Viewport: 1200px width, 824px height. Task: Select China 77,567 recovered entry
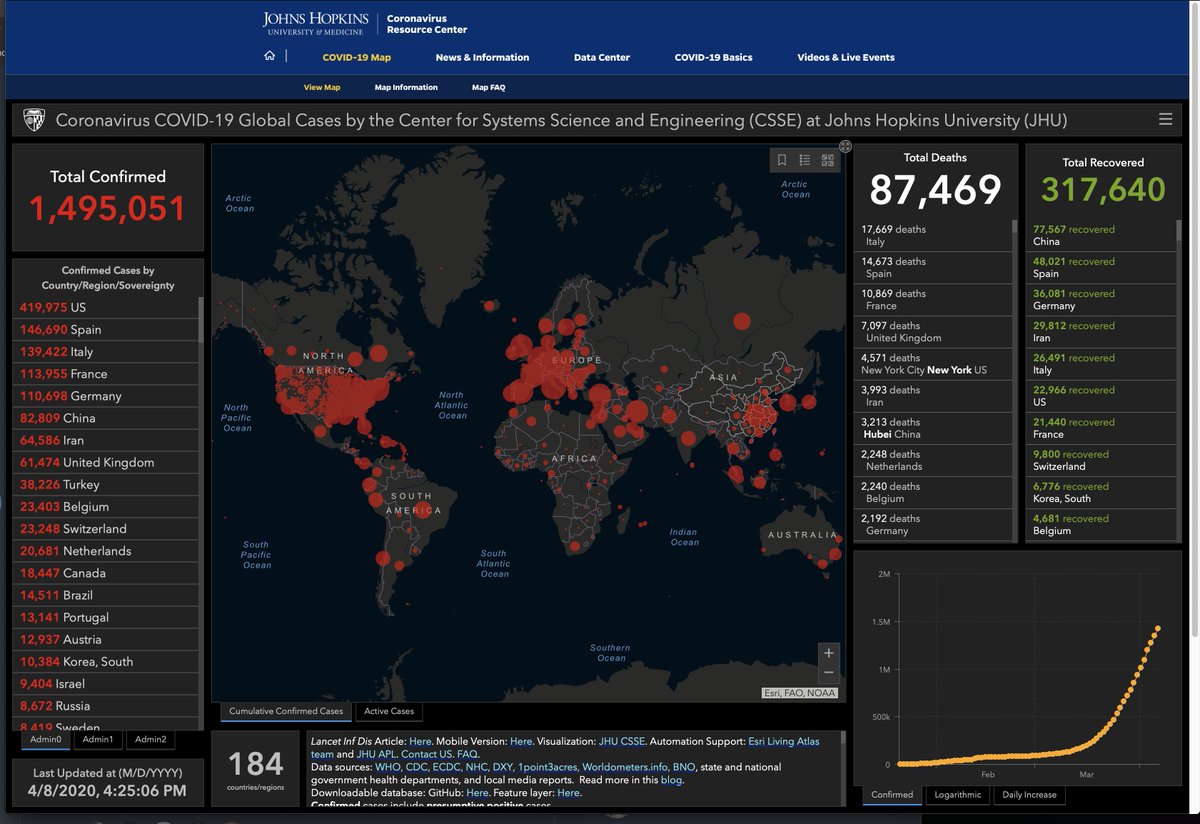(1103, 235)
